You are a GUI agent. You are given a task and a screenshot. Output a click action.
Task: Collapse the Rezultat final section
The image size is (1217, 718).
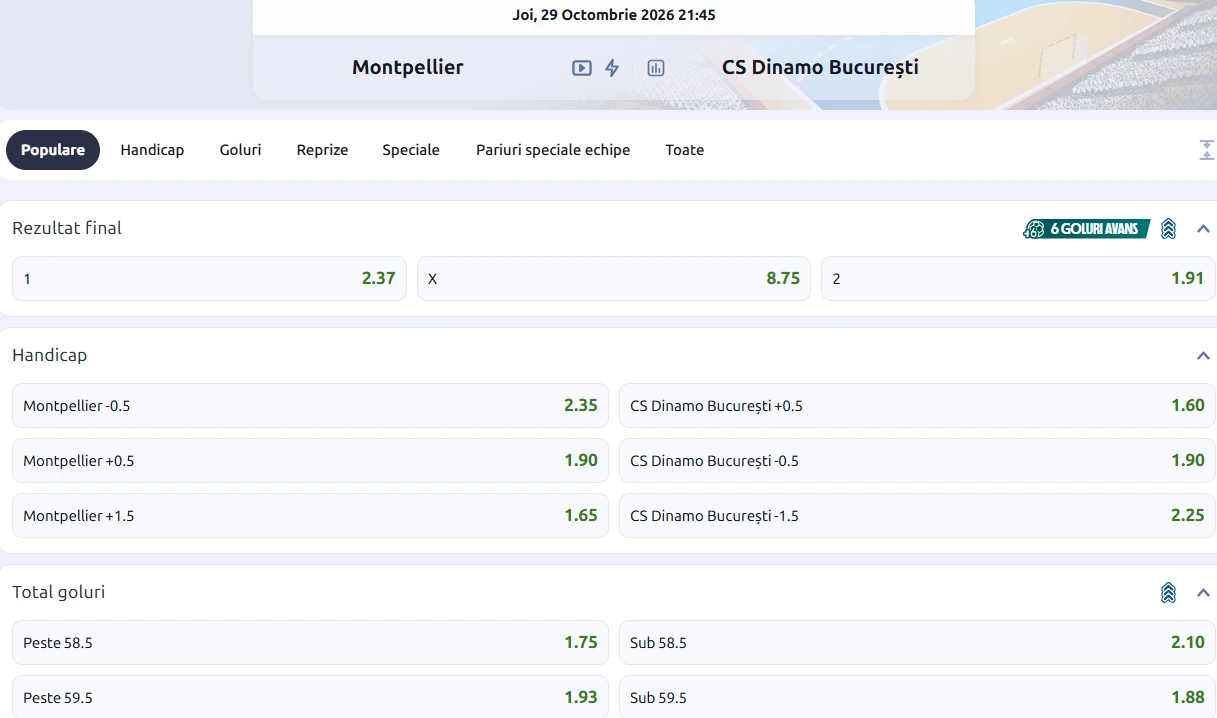(x=1203, y=229)
